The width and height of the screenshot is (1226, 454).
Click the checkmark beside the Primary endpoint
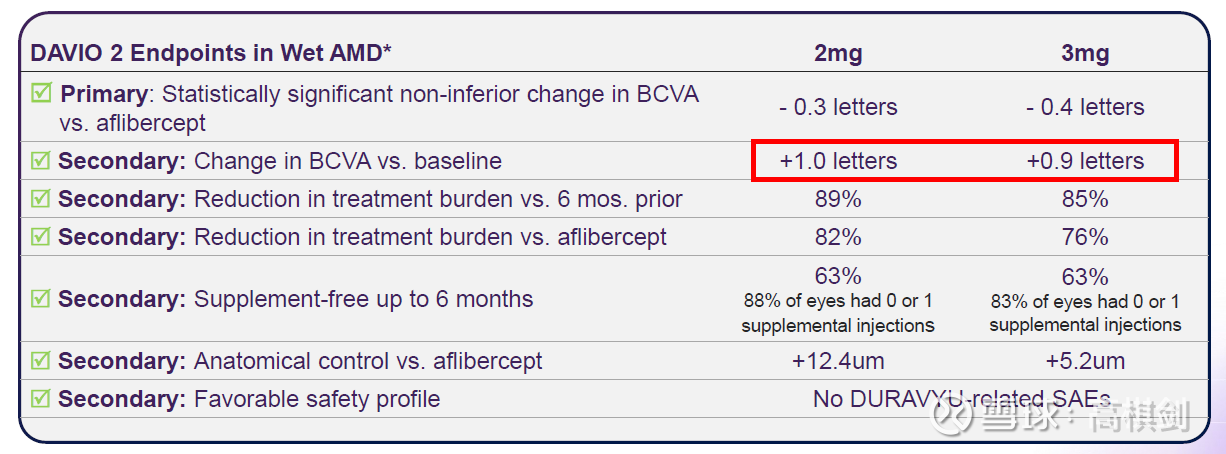coord(42,94)
